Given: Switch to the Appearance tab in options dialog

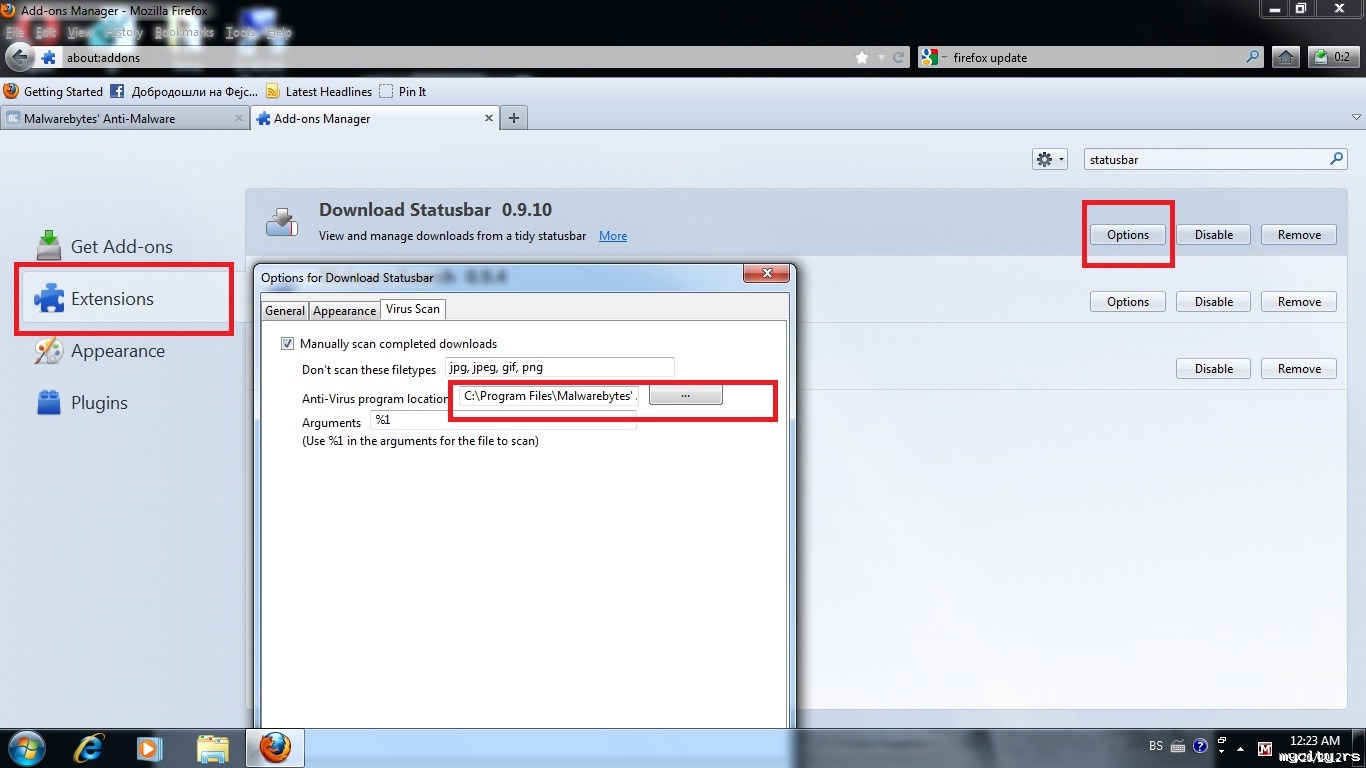Looking at the screenshot, I should coord(345,311).
